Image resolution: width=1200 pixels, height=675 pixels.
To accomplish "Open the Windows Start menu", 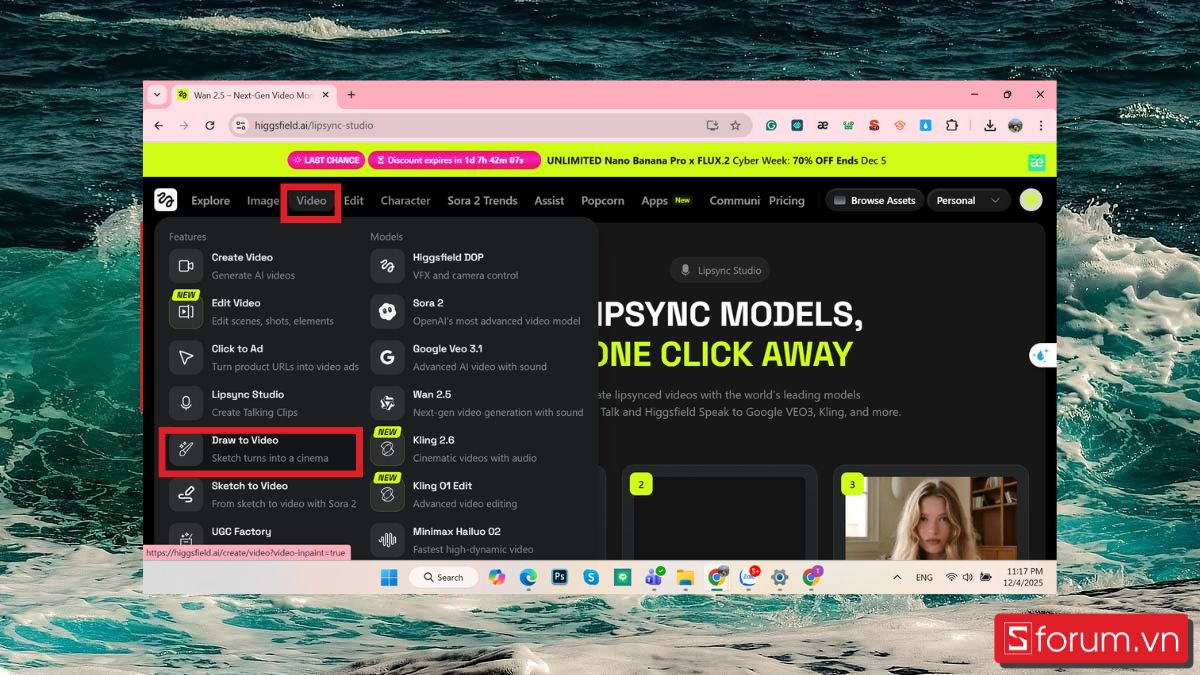I will (x=389, y=577).
